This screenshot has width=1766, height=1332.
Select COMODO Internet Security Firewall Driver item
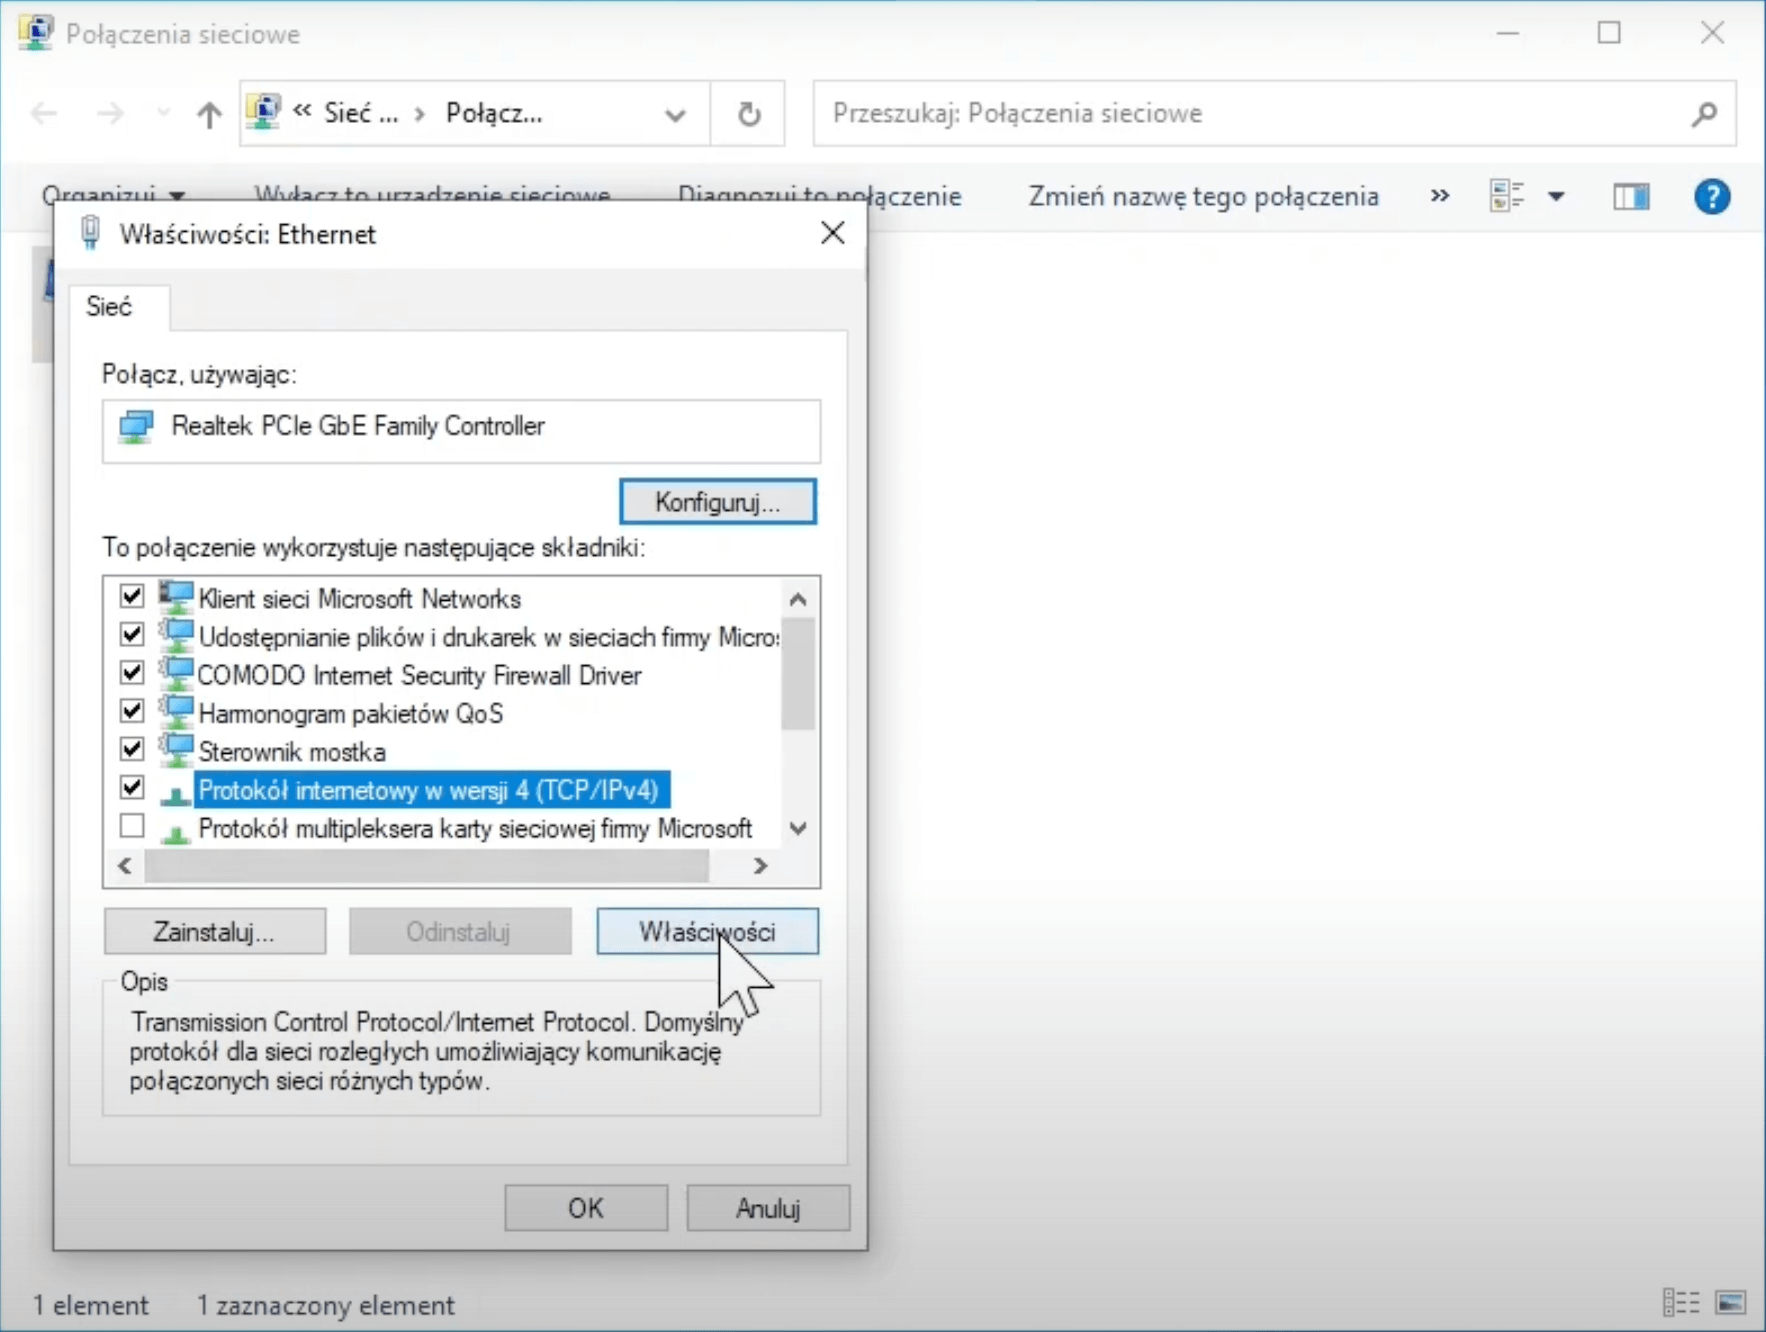[x=420, y=675]
